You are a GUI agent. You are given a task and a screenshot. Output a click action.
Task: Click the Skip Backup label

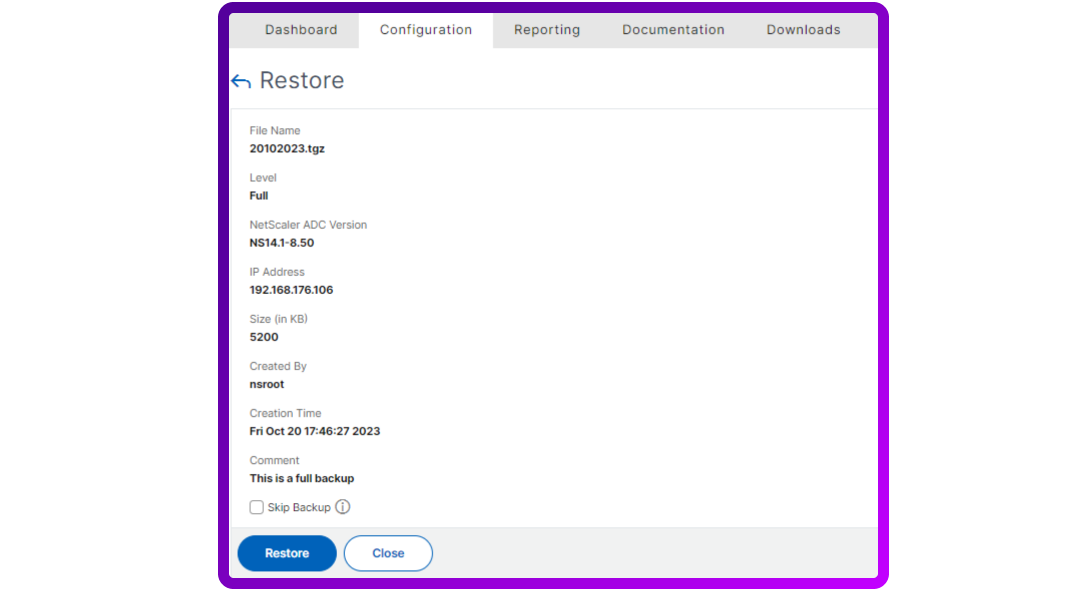pos(299,508)
